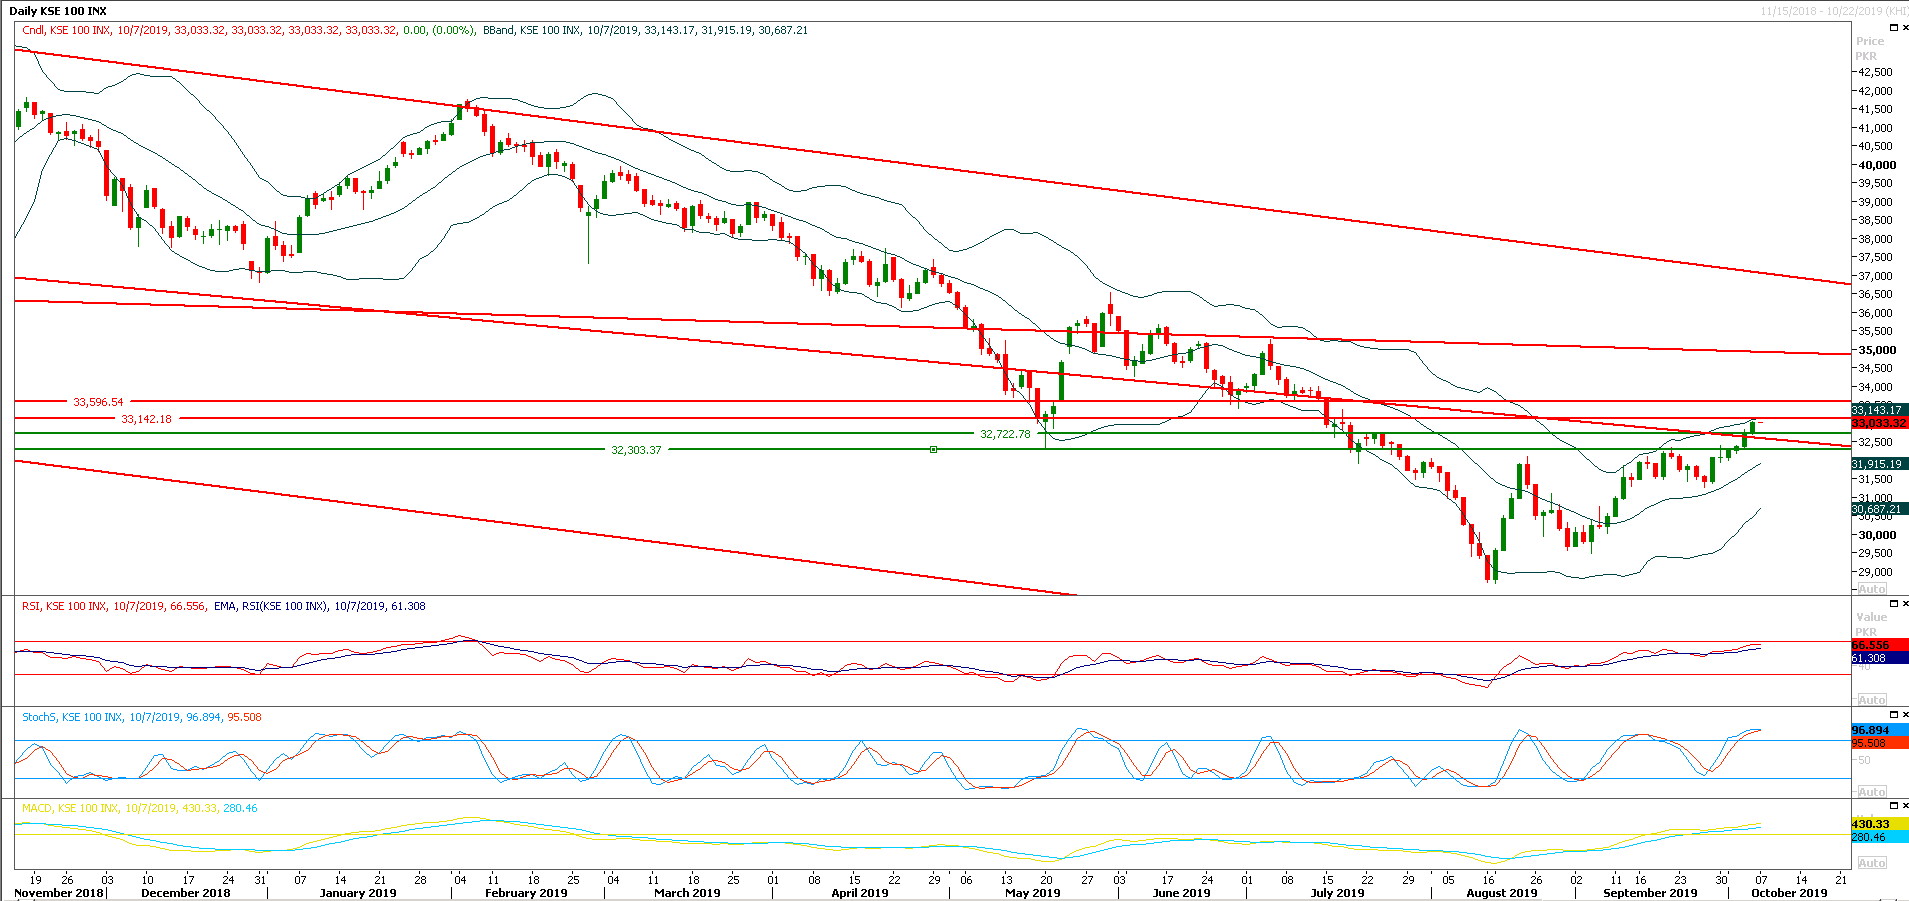The image size is (1909, 901).
Task: Click the 33,143.17 upper band price tag
Action: (x=1879, y=410)
